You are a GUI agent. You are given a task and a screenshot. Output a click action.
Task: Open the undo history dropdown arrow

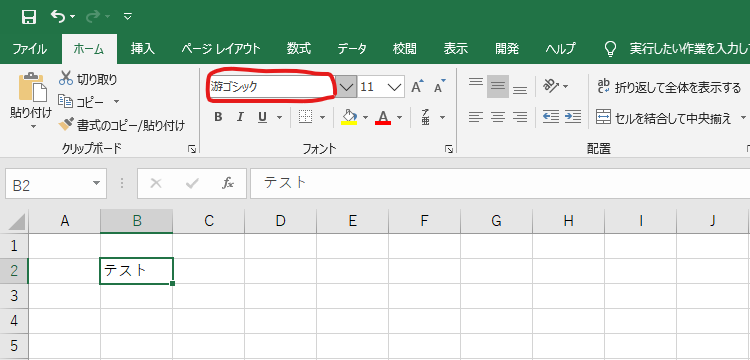click(x=72, y=17)
